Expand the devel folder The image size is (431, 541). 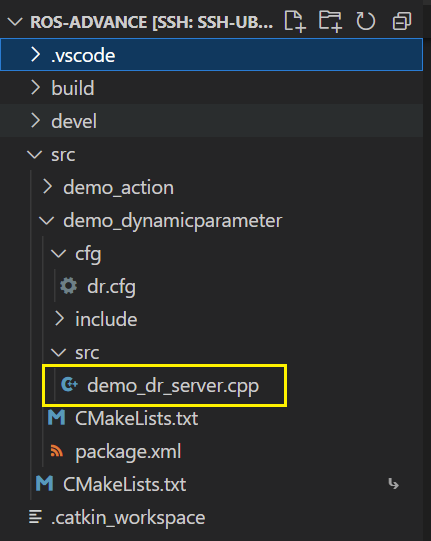tap(211, 121)
